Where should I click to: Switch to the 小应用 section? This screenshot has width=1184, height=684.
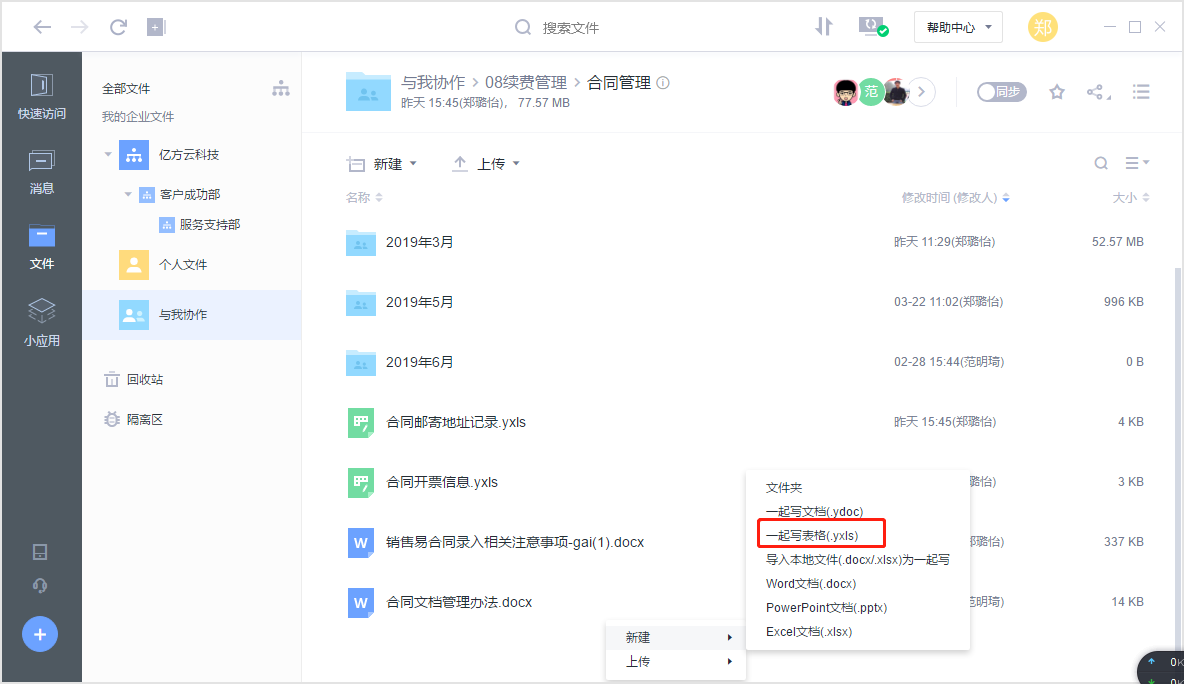41,321
